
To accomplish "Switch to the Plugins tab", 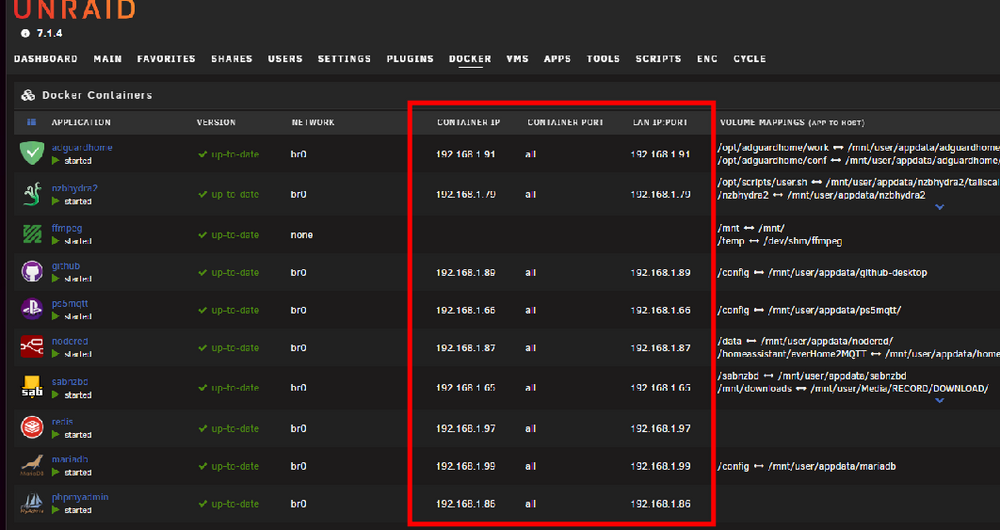I will click(x=410, y=59).
